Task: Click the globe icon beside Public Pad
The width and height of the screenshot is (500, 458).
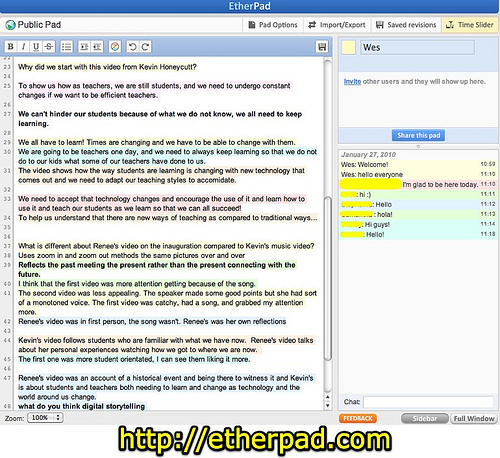Action: 11,25
